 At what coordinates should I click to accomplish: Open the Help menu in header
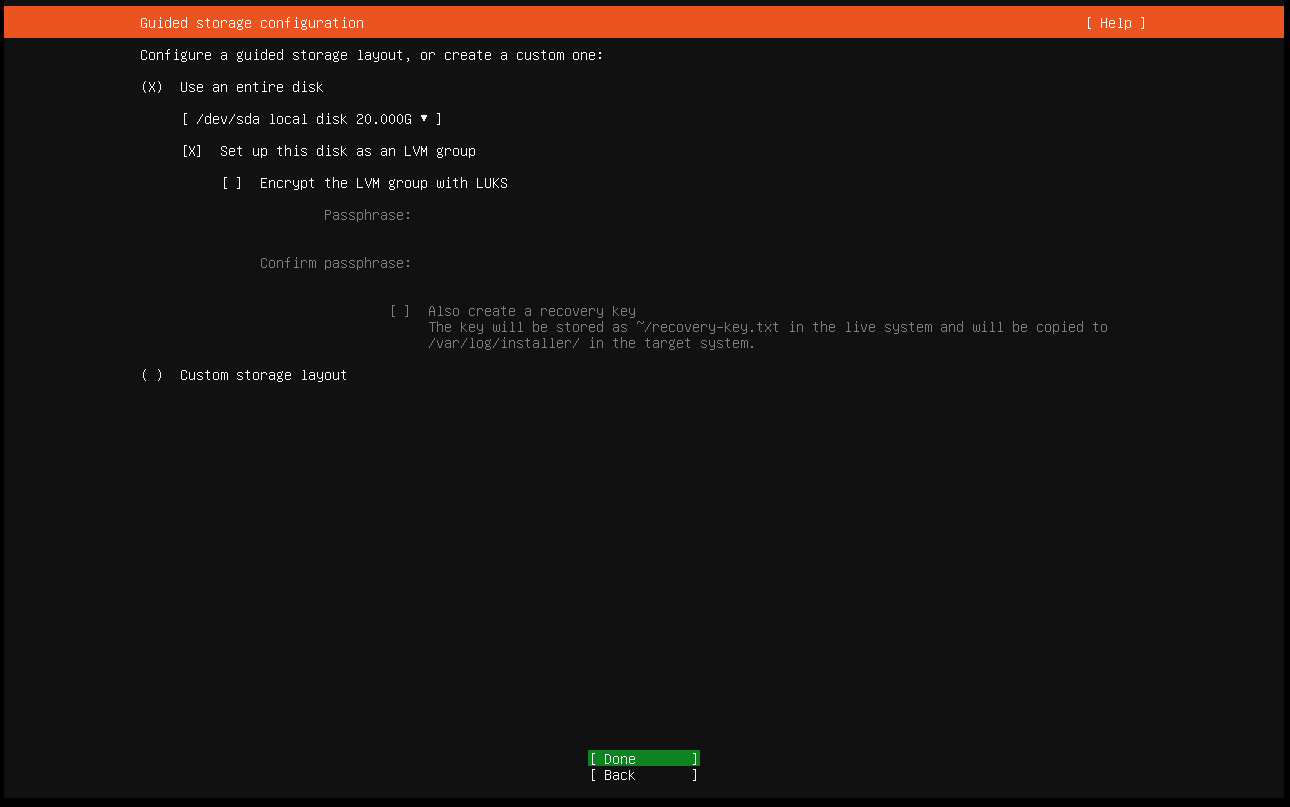(x=1115, y=23)
